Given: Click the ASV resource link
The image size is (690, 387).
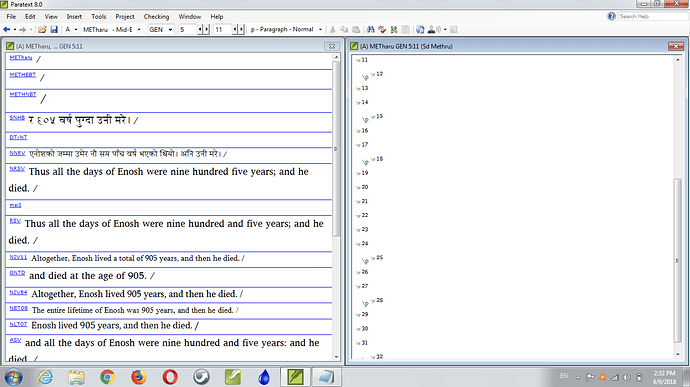Looking at the screenshot, I should pos(15,340).
